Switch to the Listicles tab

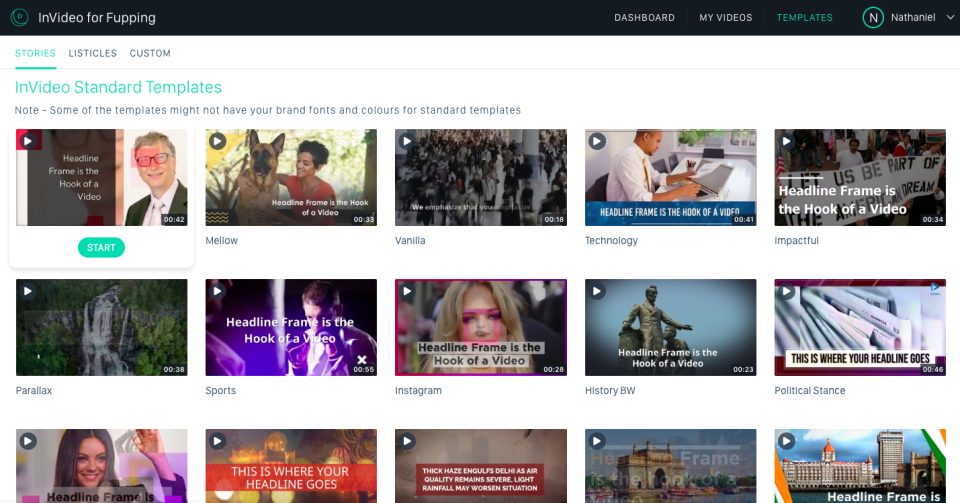(92, 53)
